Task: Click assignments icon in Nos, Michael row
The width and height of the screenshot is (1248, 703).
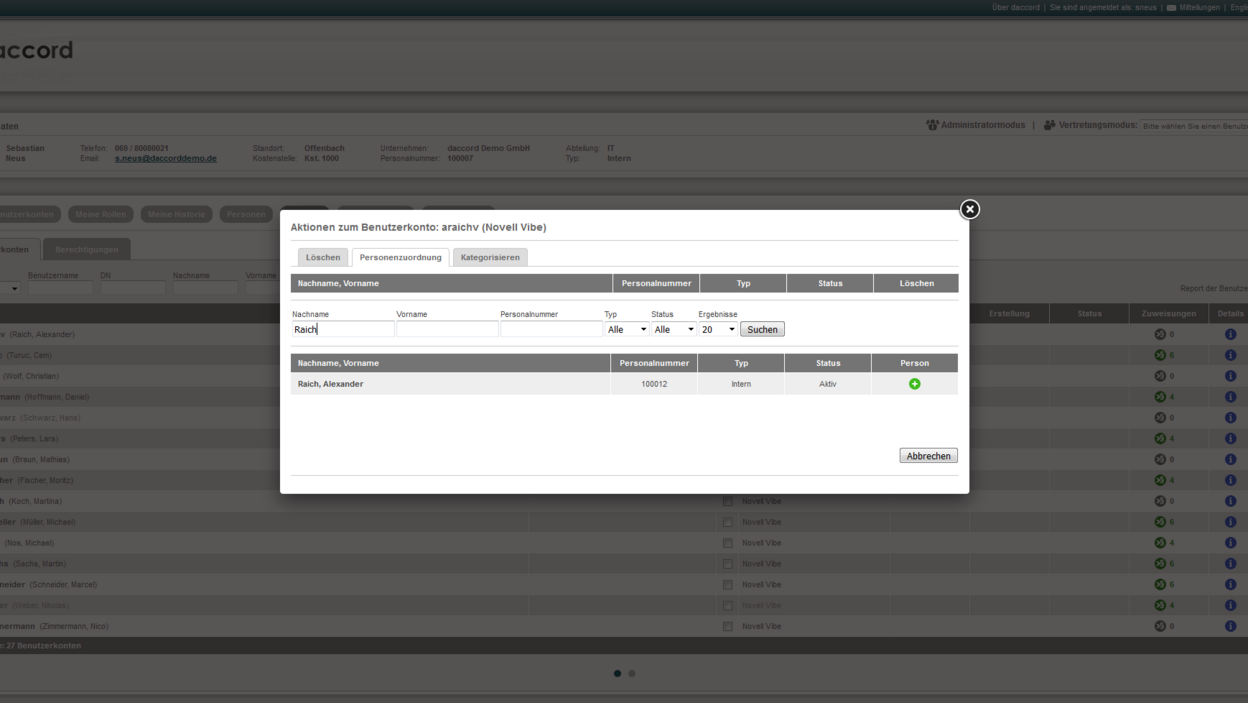Action: point(1160,543)
